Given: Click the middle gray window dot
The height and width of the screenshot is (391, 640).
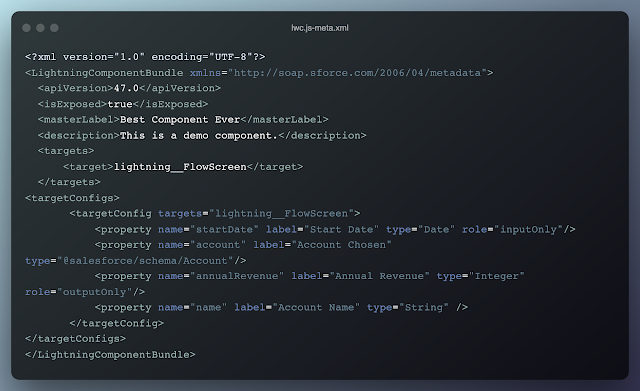Looking at the screenshot, I should 40,28.
